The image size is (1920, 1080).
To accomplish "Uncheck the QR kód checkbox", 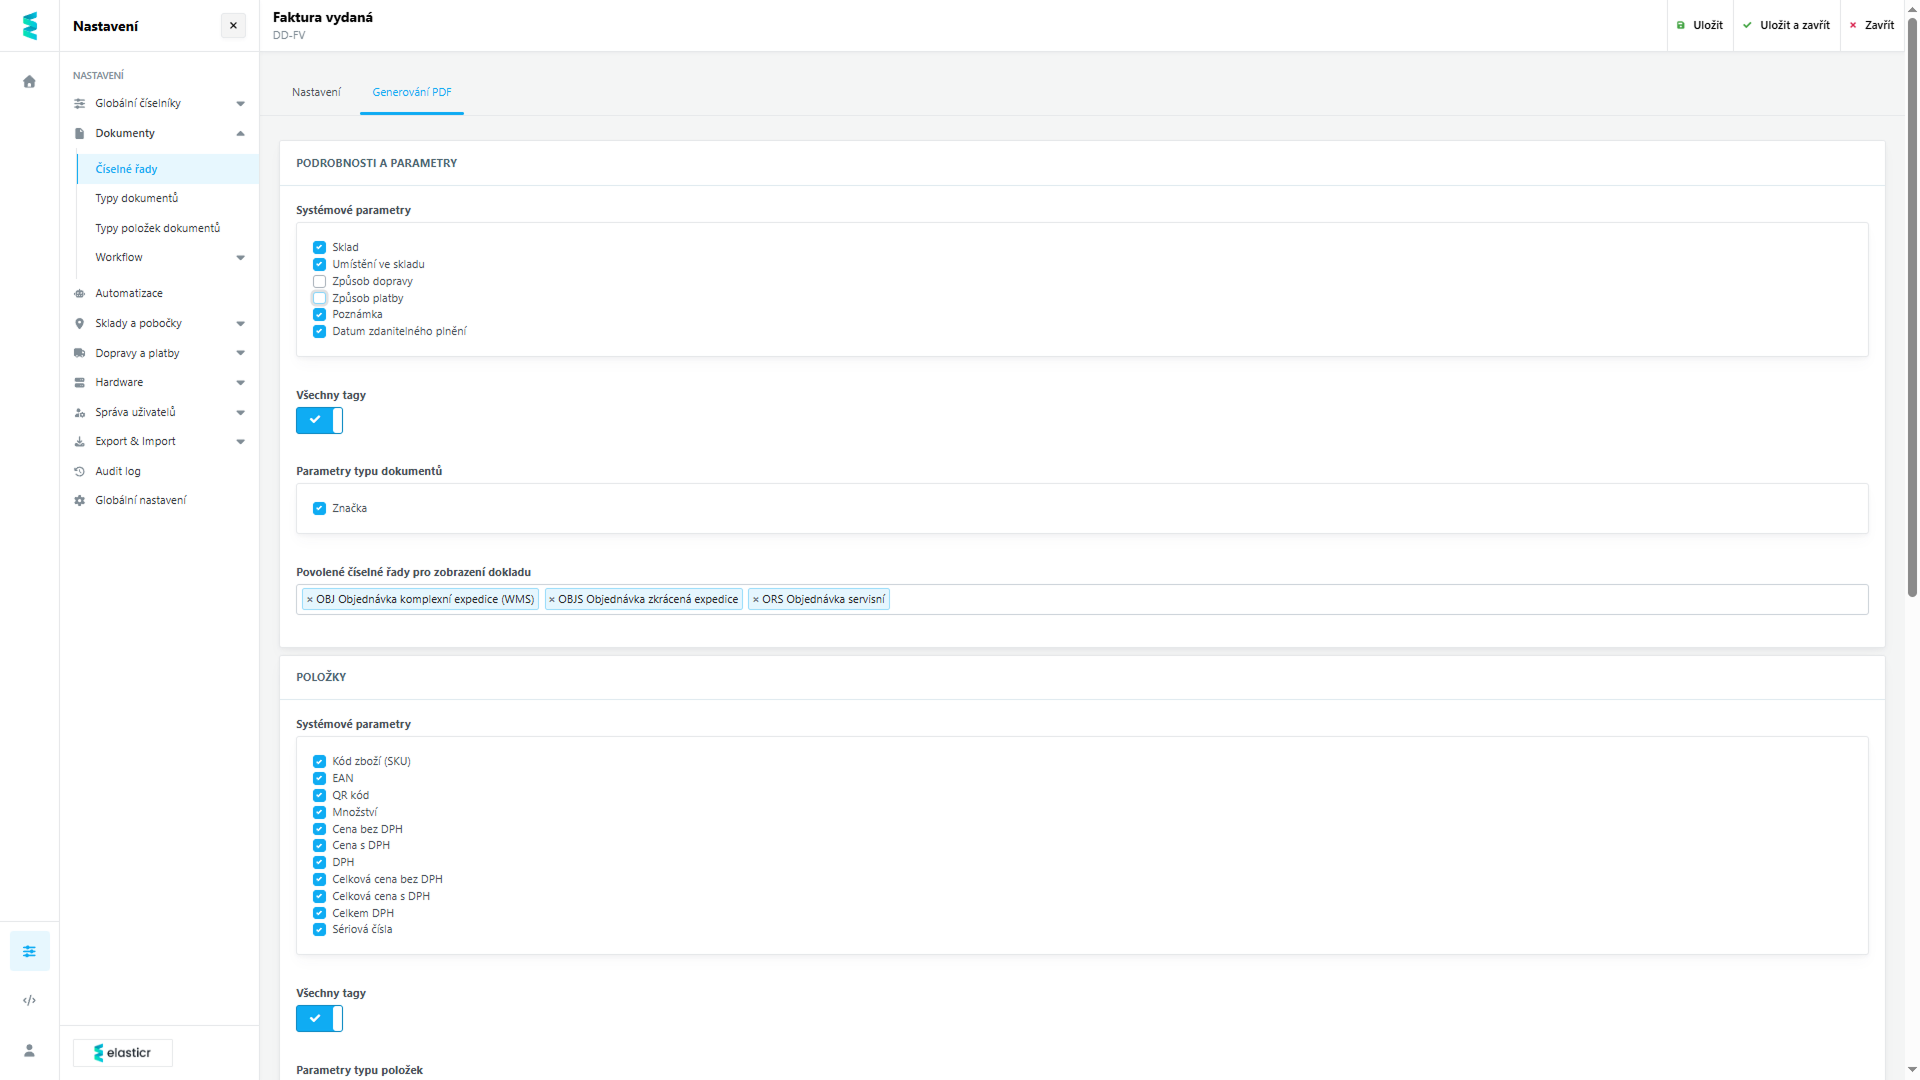I will pyautogui.click(x=319, y=795).
